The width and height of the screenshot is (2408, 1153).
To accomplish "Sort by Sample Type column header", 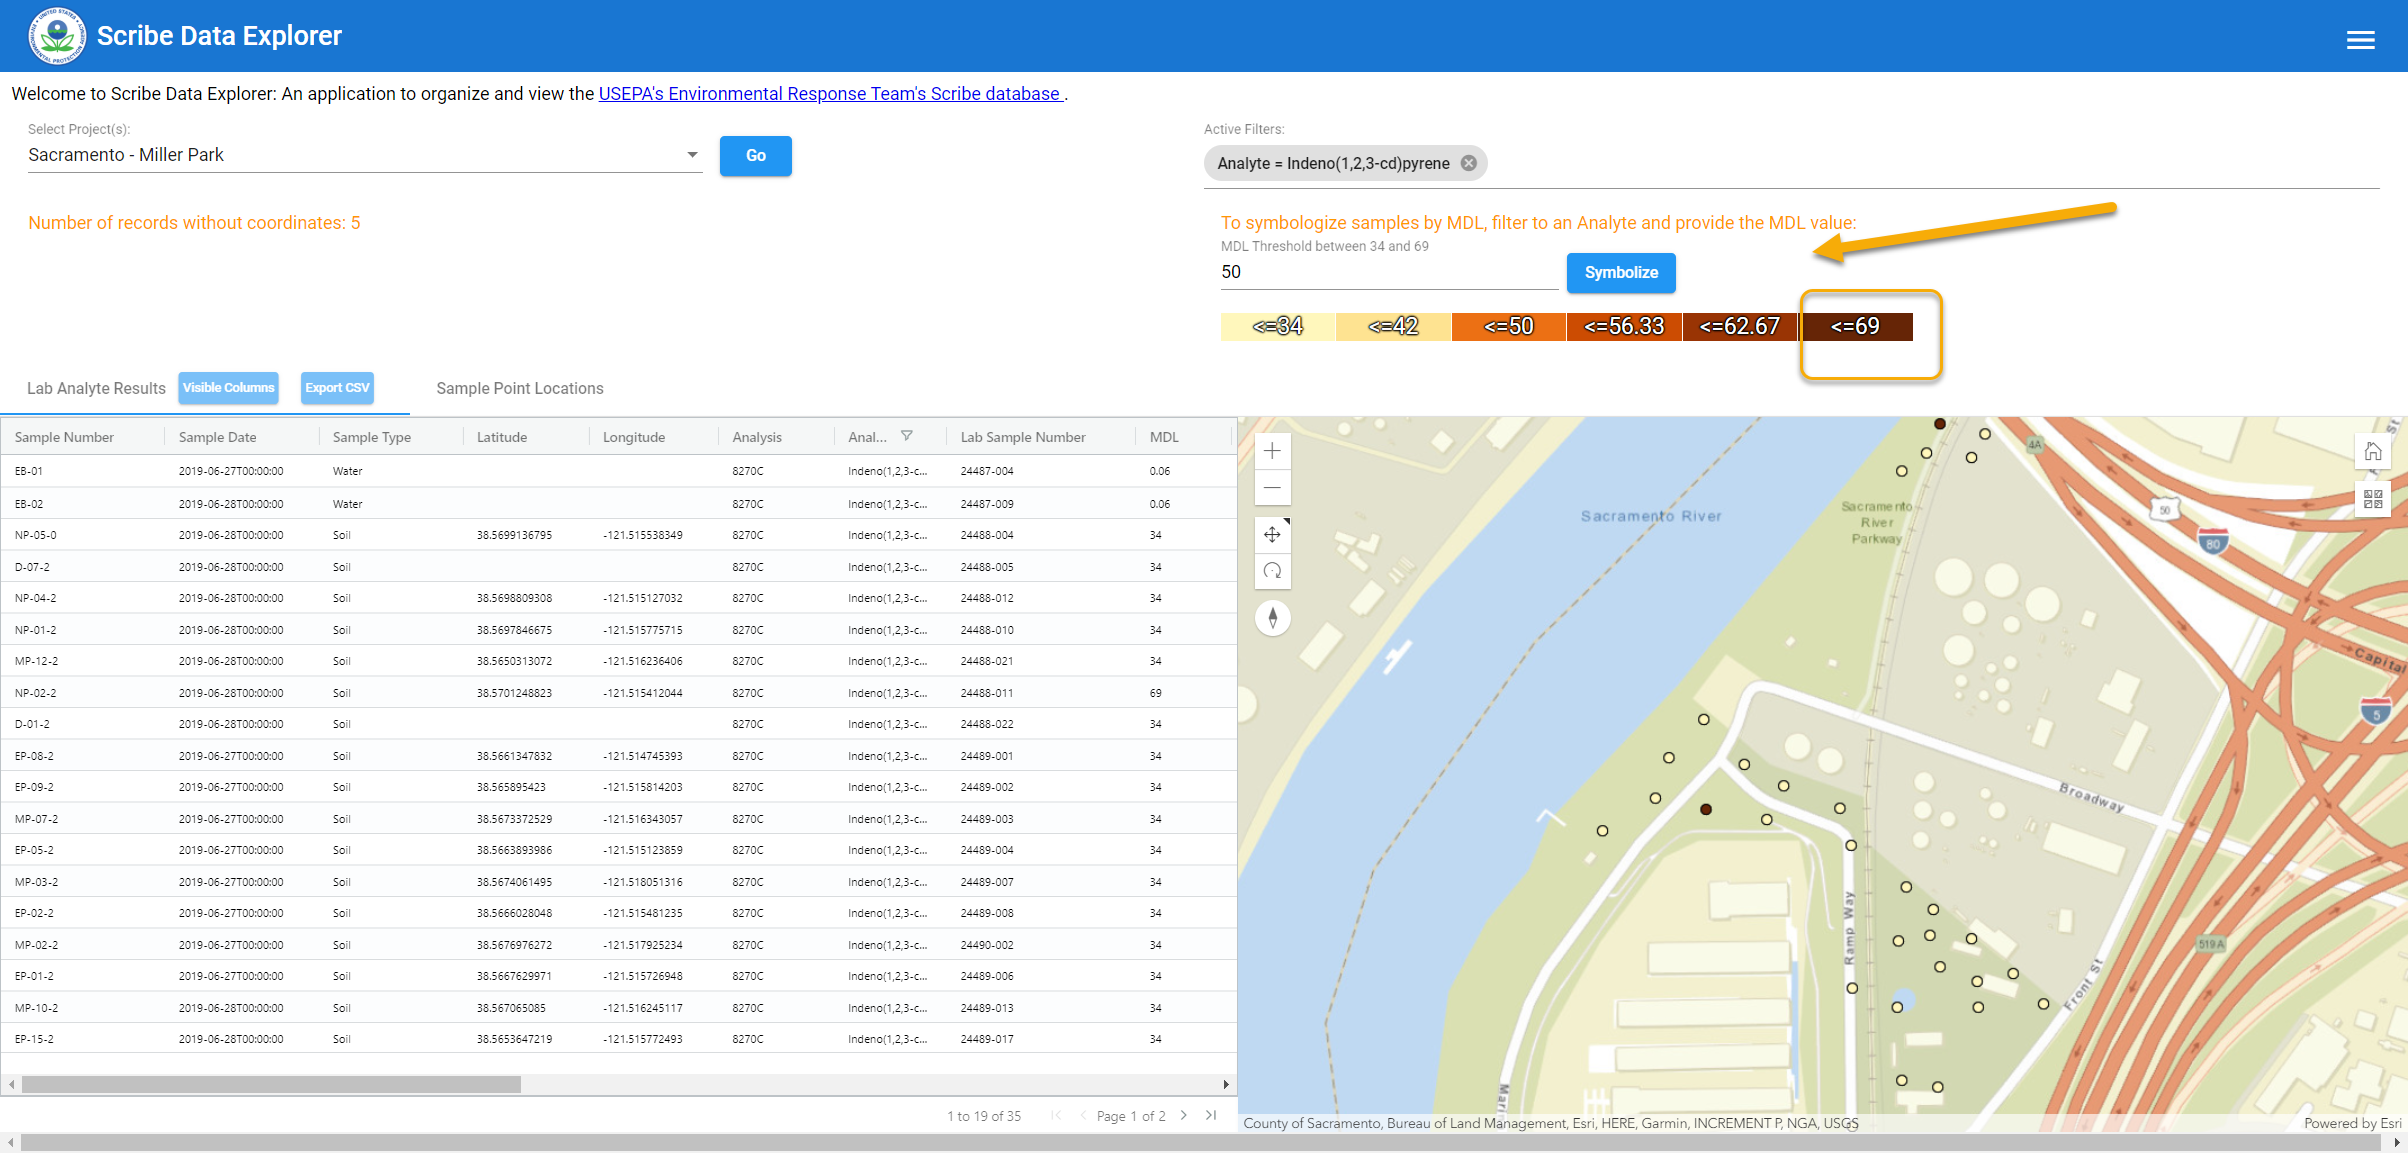I will coord(372,437).
